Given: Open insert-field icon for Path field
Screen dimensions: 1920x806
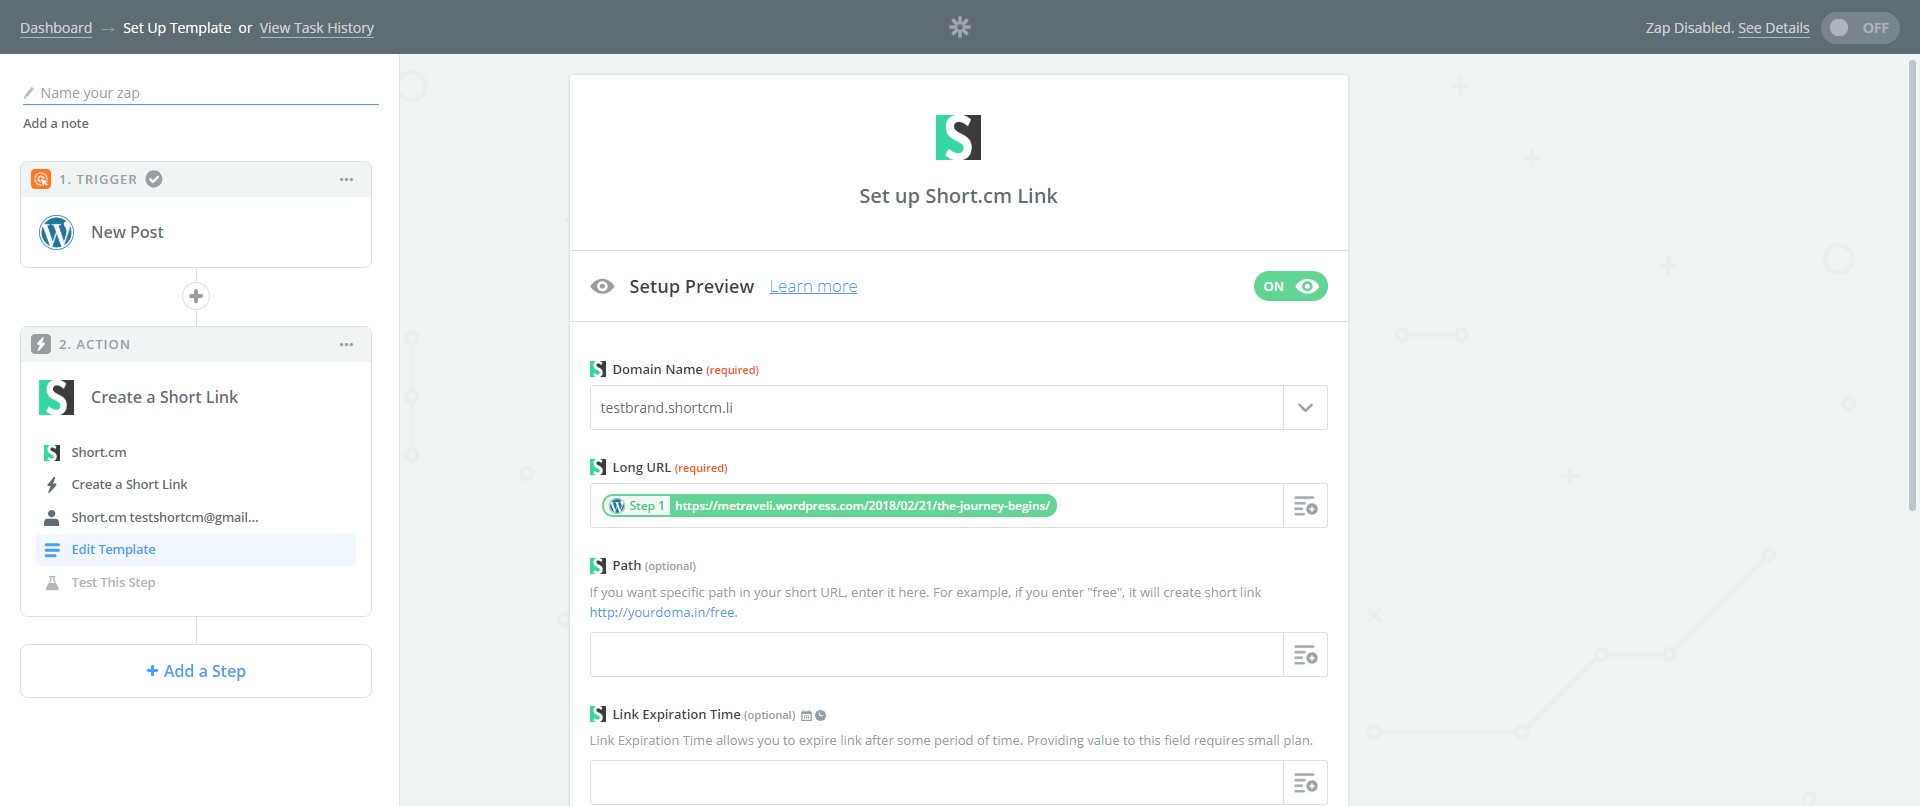Looking at the screenshot, I should 1305,655.
